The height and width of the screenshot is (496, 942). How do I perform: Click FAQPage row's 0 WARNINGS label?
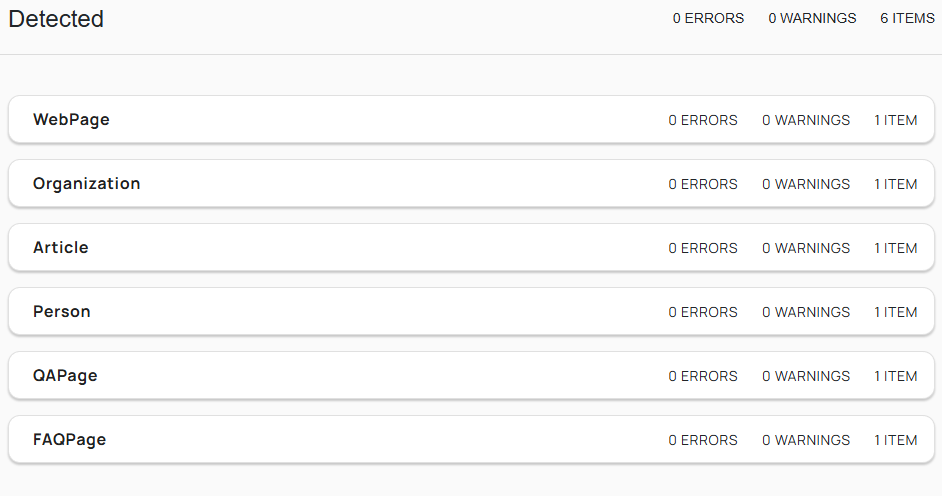806,440
